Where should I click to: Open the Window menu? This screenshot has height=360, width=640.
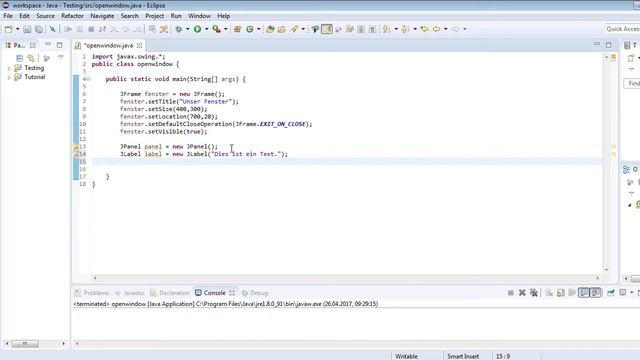click(x=199, y=16)
